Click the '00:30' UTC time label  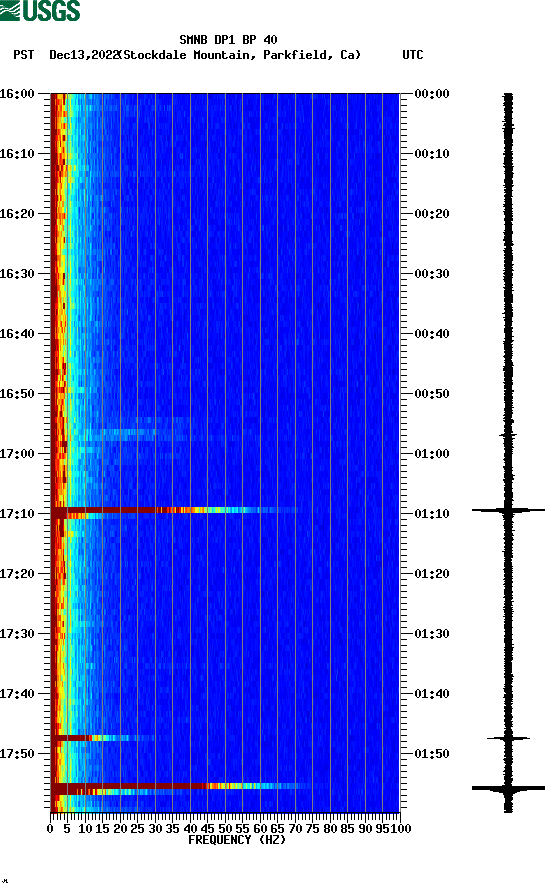(432, 274)
